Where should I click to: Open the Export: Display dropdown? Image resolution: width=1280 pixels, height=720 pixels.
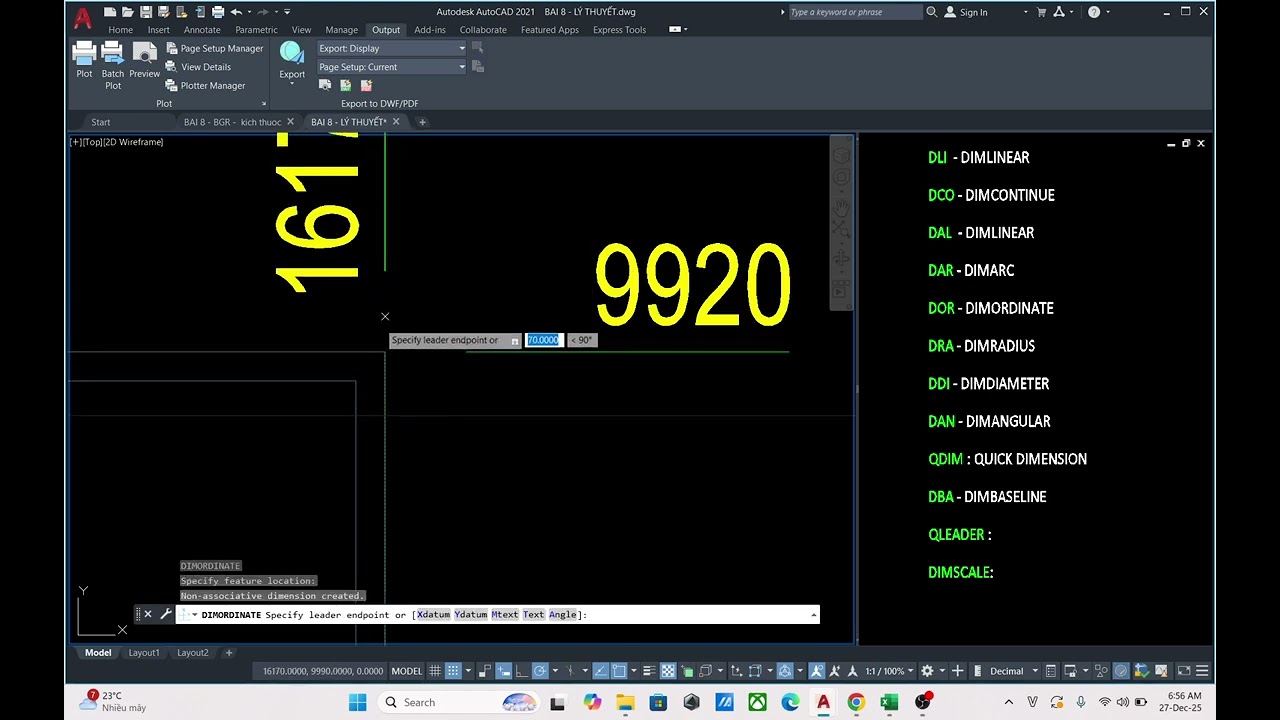coord(391,48)
